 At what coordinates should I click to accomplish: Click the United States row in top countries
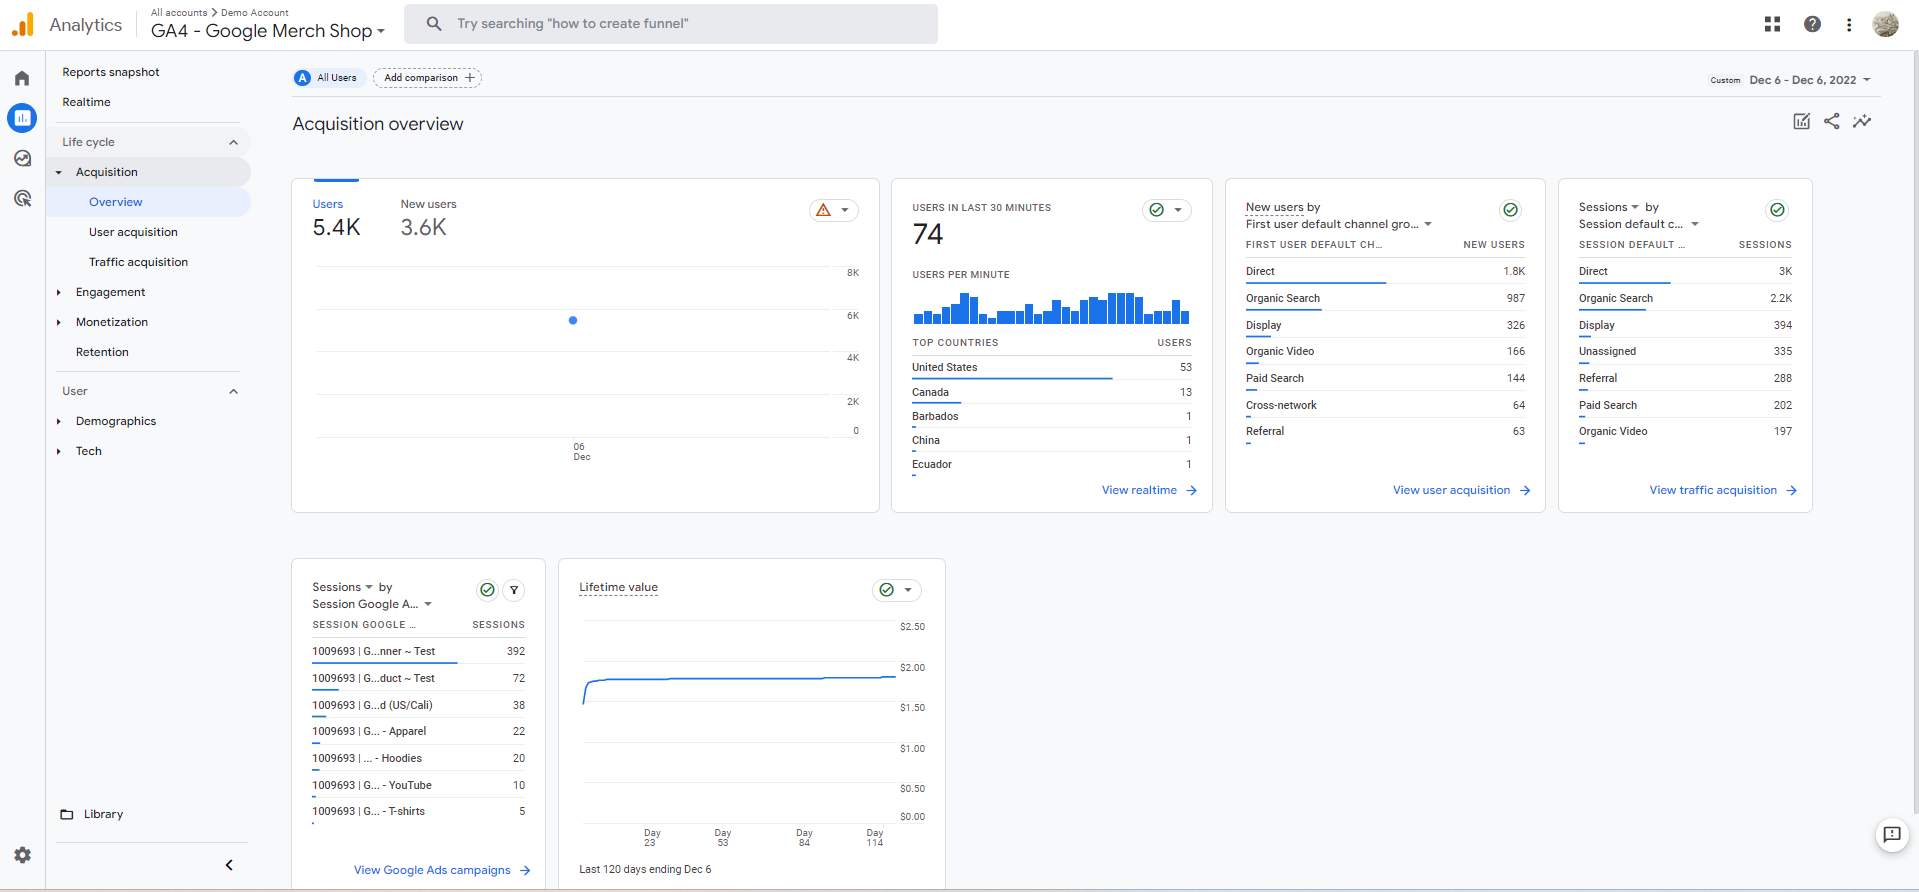[1052, 368]
